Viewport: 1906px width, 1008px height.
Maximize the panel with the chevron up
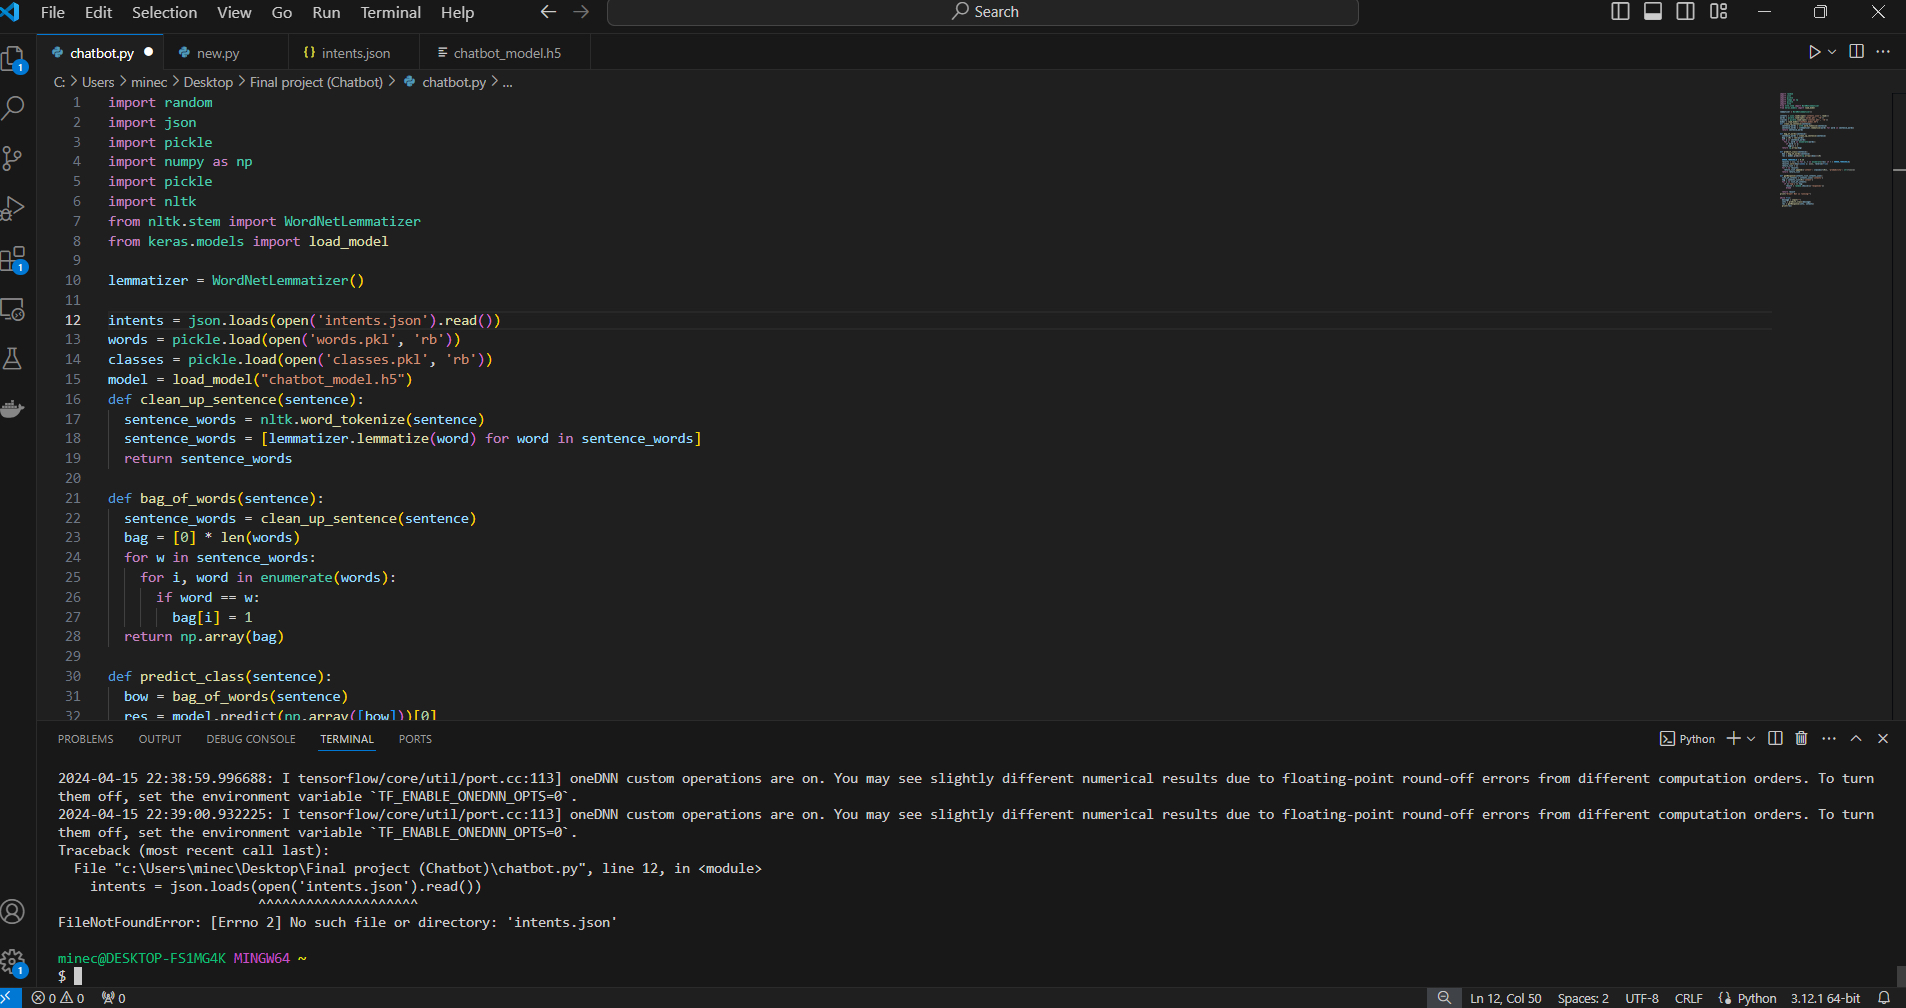tap(1856, 738)
